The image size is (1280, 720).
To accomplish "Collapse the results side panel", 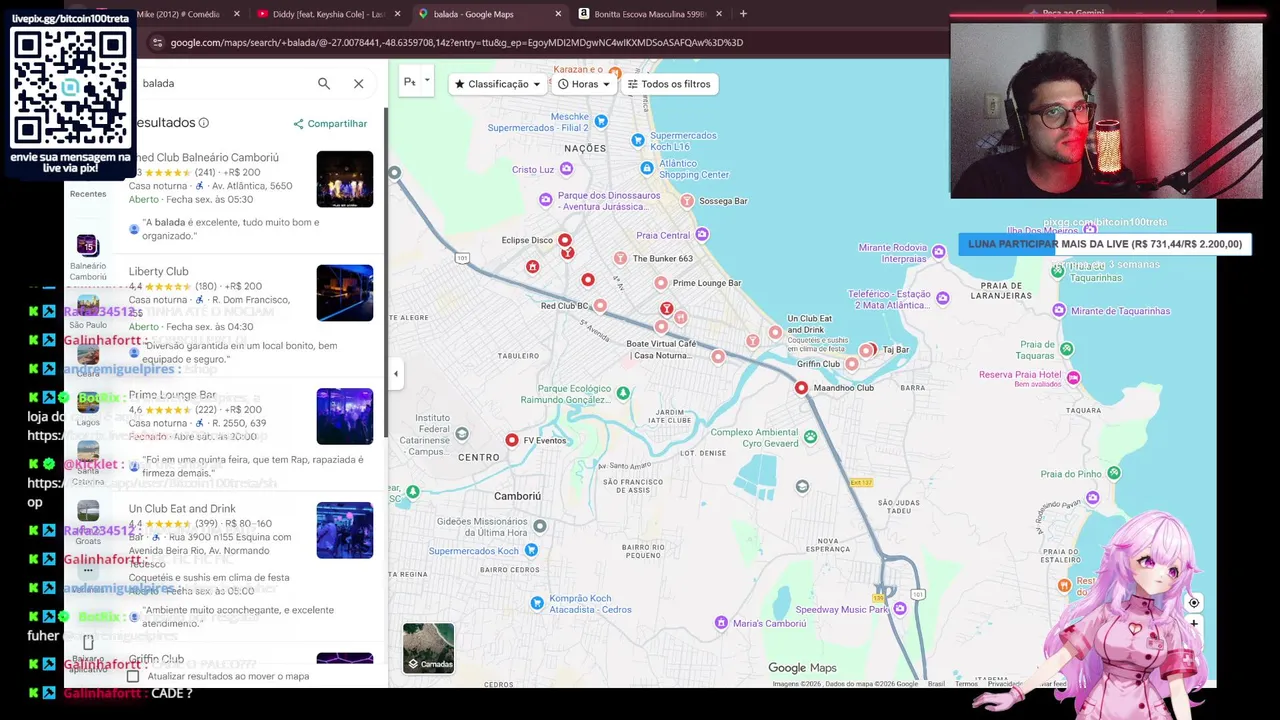I will tap(396, 374).
